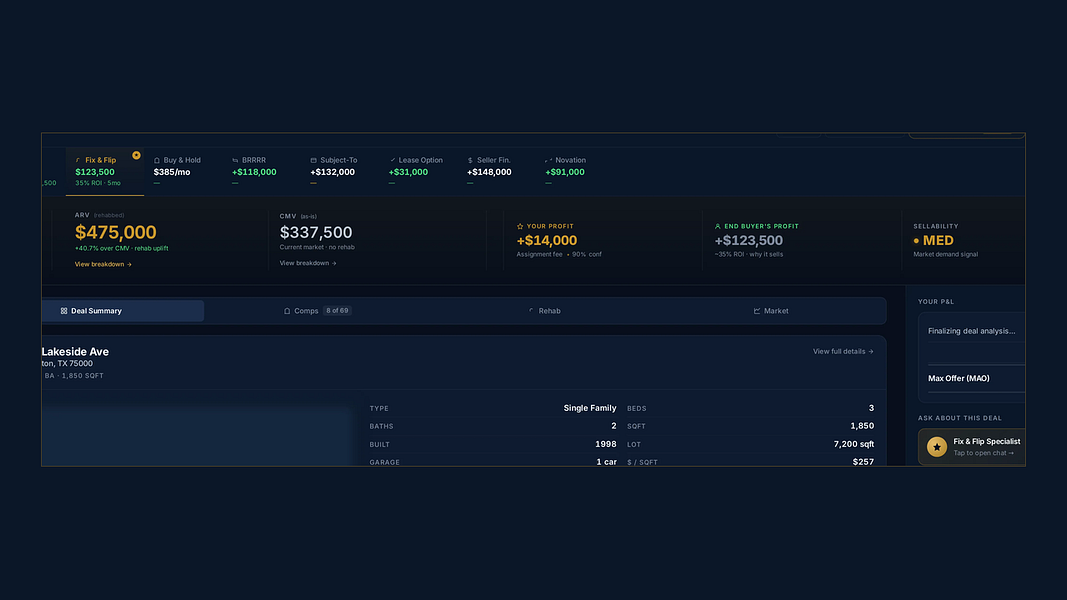Click the '8 of 69' comps count badge
Image resolution: width=1067 pixels, height=600 pixels.
point(338,311)
